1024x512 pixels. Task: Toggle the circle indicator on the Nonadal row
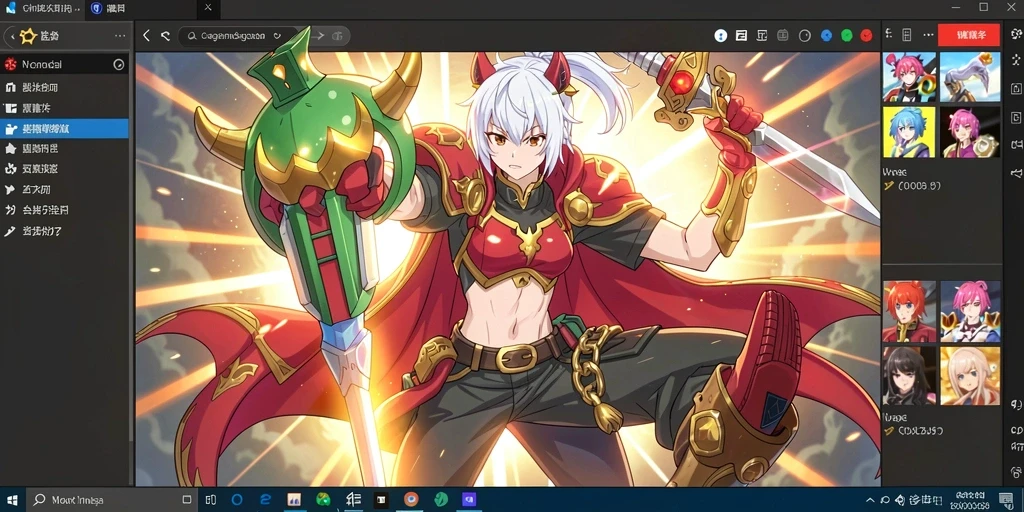click(119, 65)
